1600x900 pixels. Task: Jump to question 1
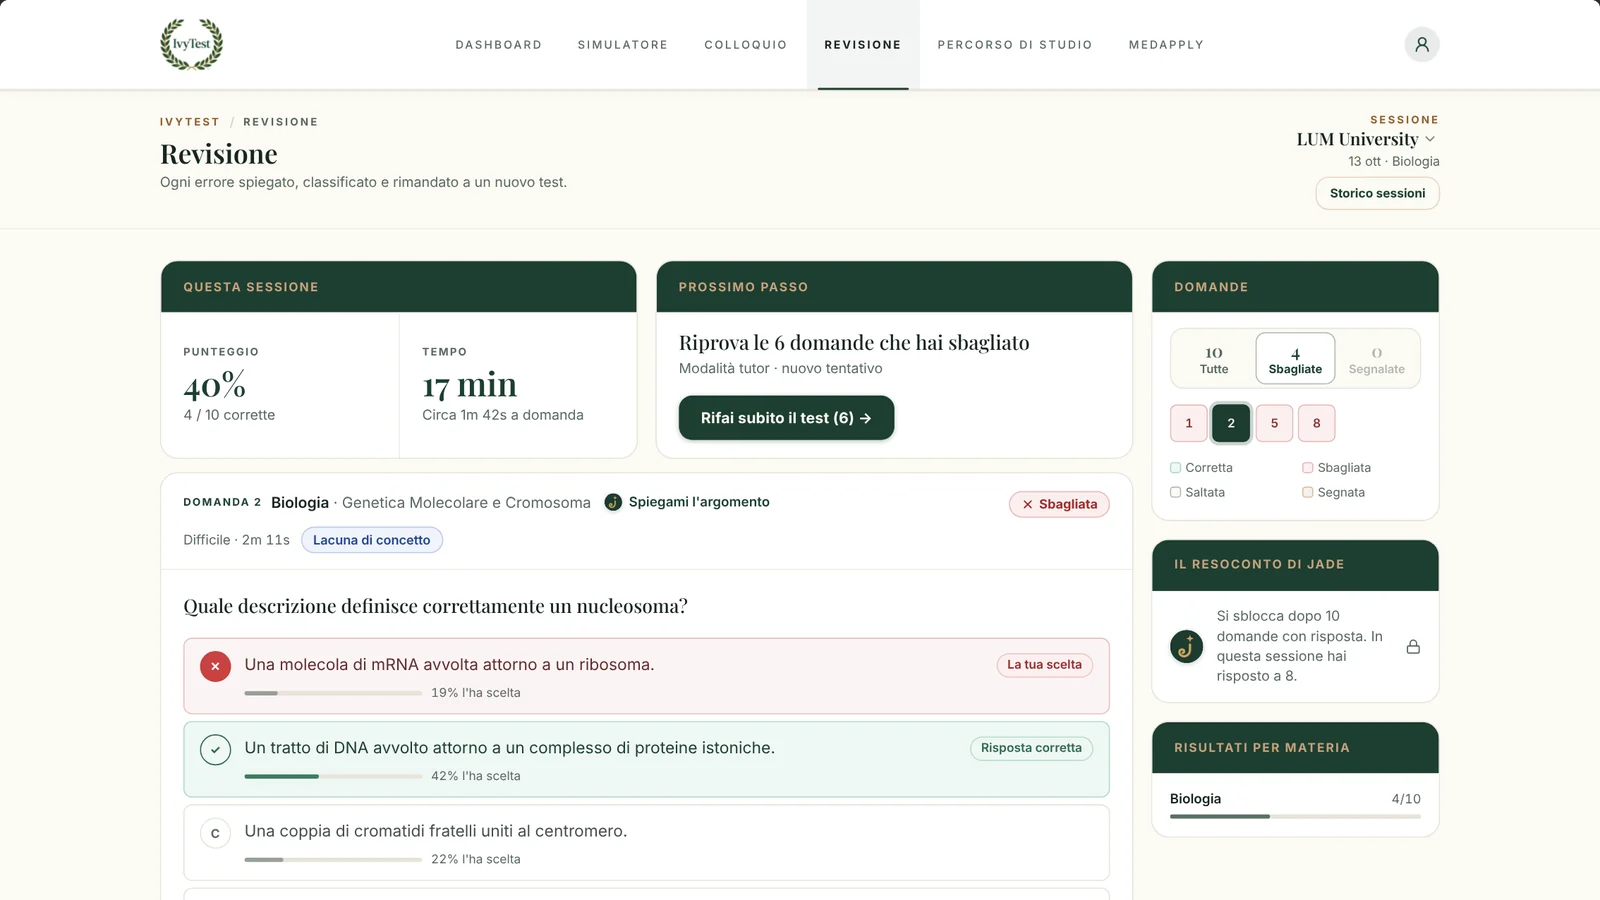[1189, 423]
